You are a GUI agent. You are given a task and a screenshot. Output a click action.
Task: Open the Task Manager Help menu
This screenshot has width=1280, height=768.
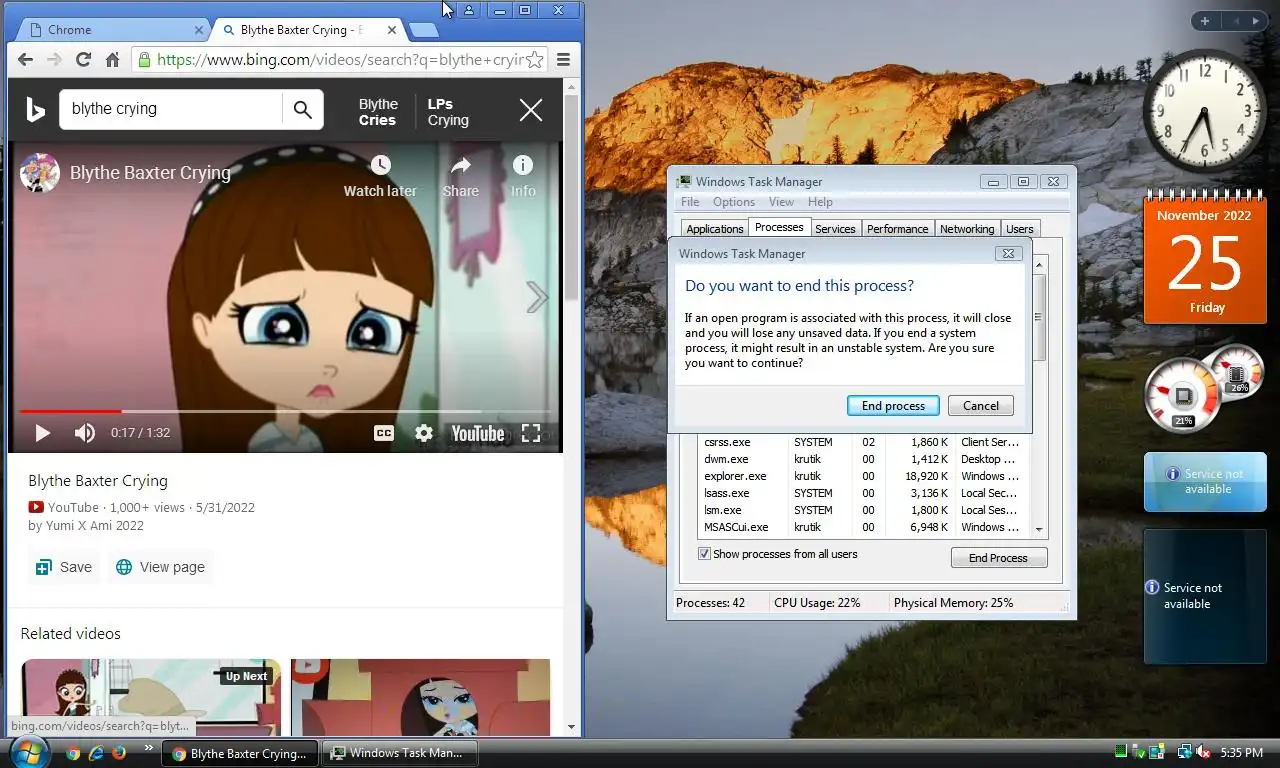click(x=820, y=202)
